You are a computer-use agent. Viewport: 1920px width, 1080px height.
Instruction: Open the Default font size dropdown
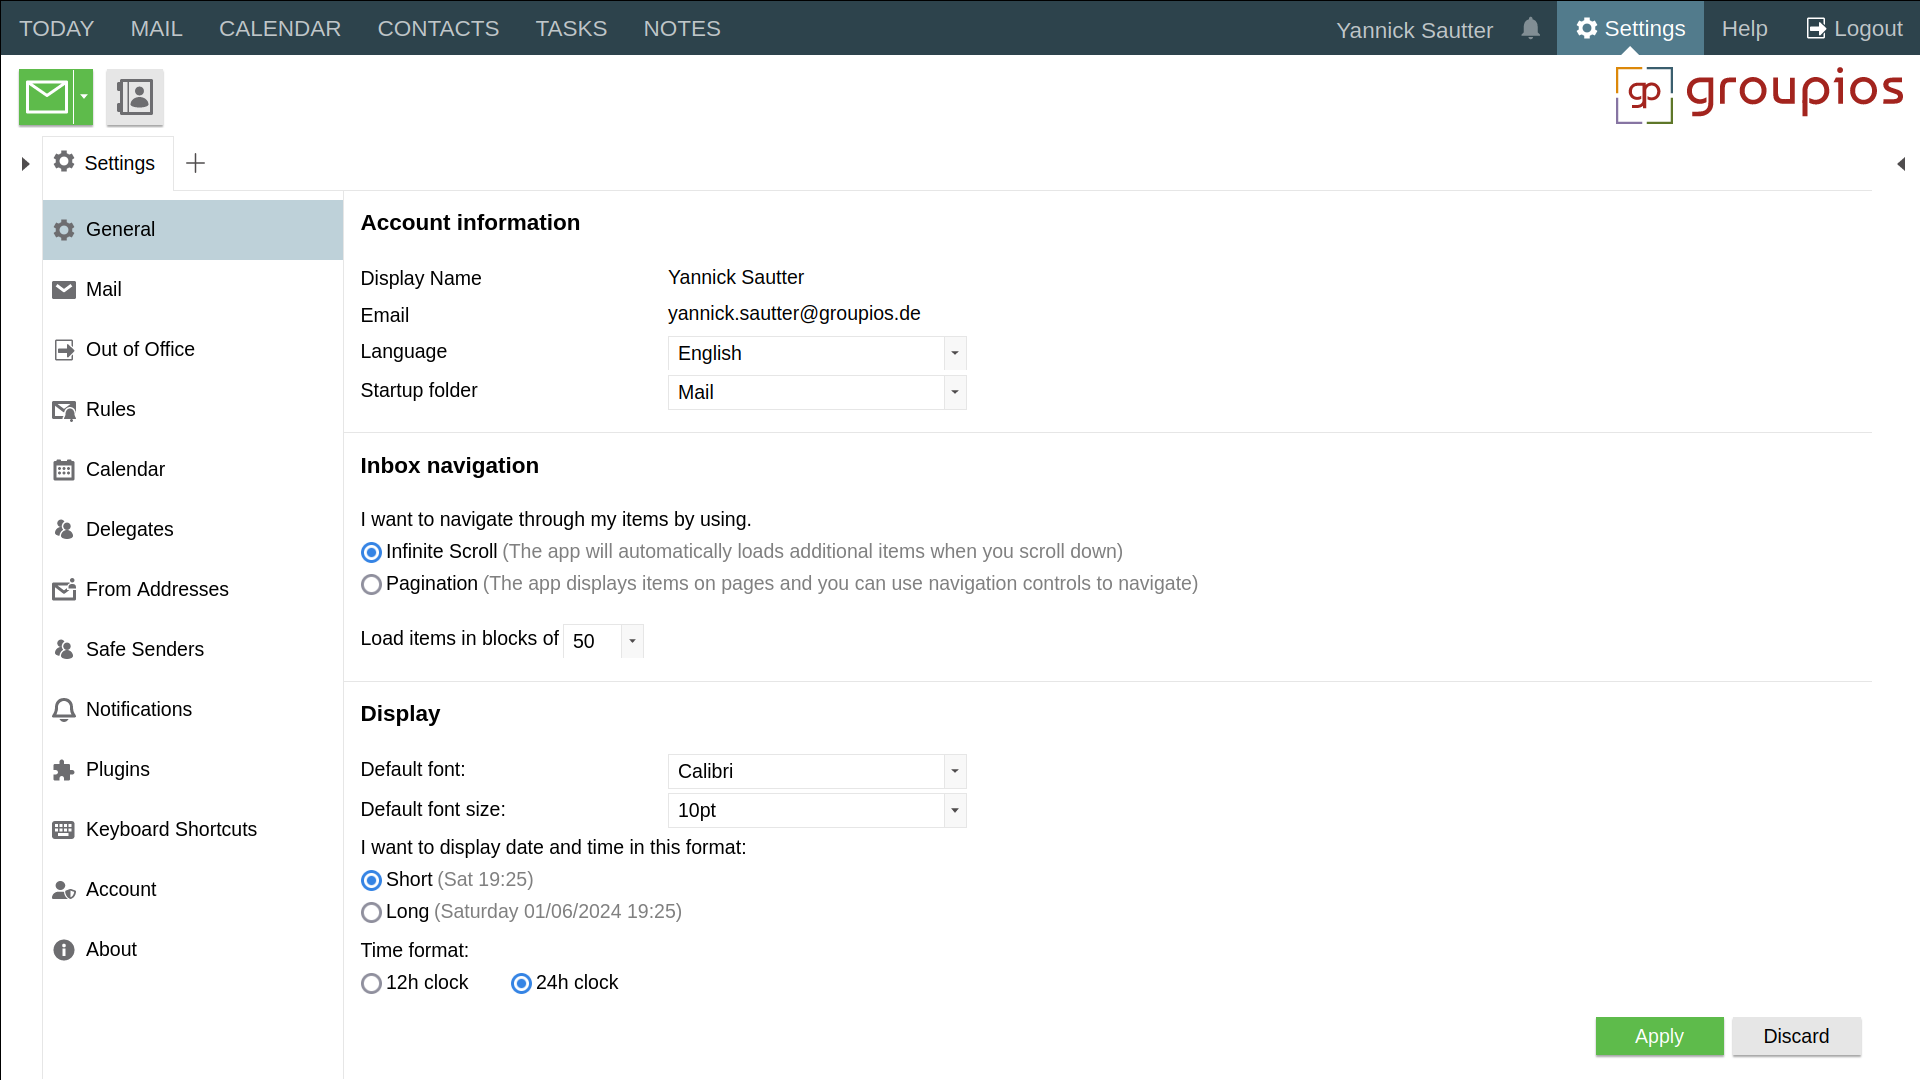point(954,810)
